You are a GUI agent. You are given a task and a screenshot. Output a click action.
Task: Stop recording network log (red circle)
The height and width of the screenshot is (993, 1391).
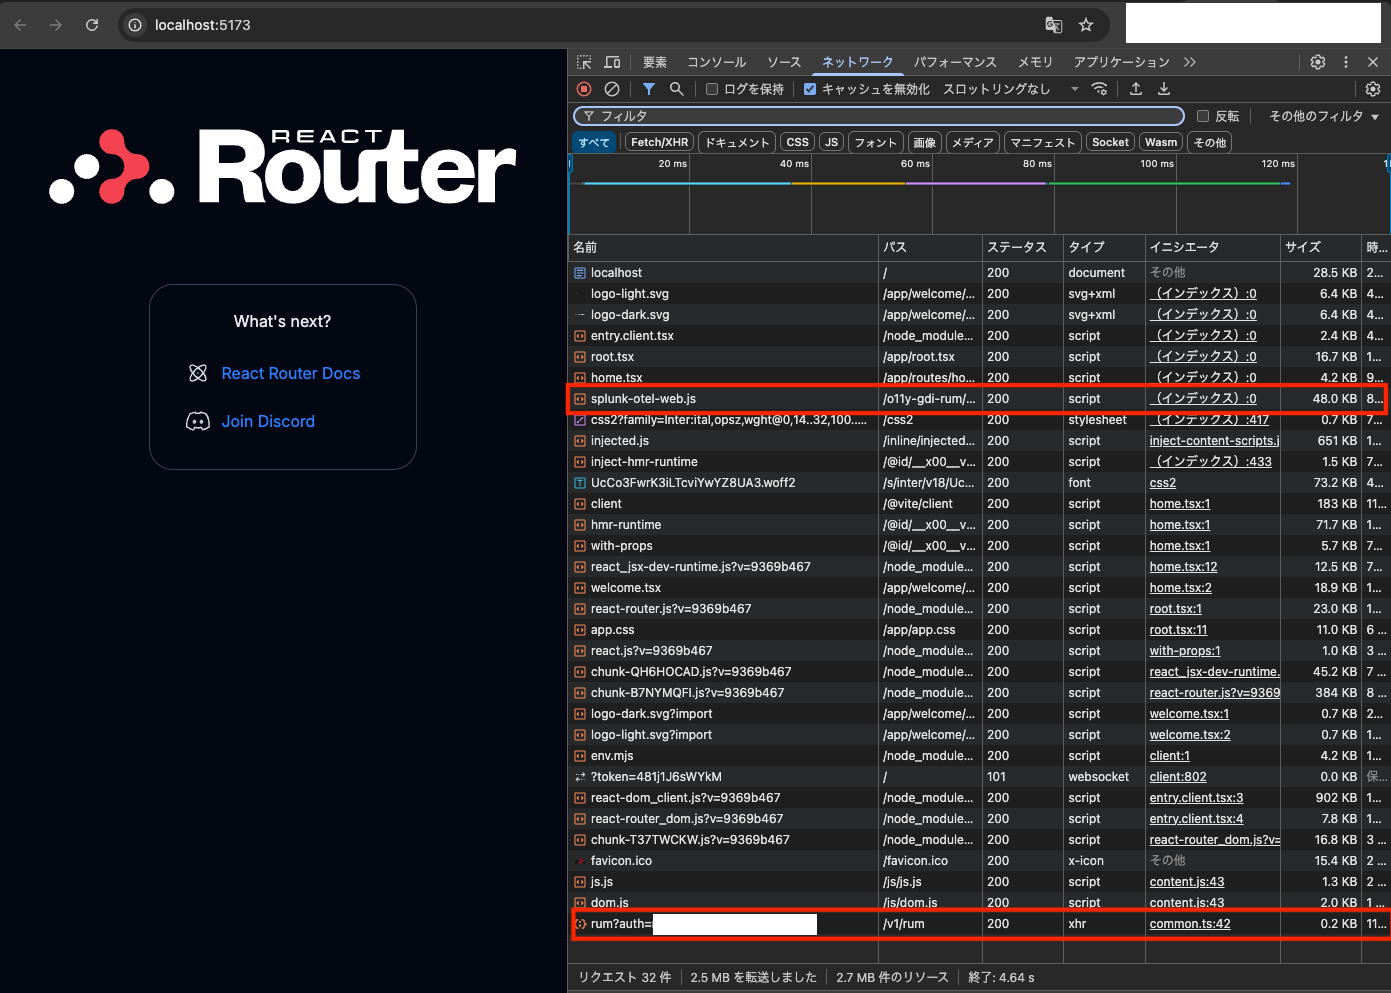(x=584, y=89)
